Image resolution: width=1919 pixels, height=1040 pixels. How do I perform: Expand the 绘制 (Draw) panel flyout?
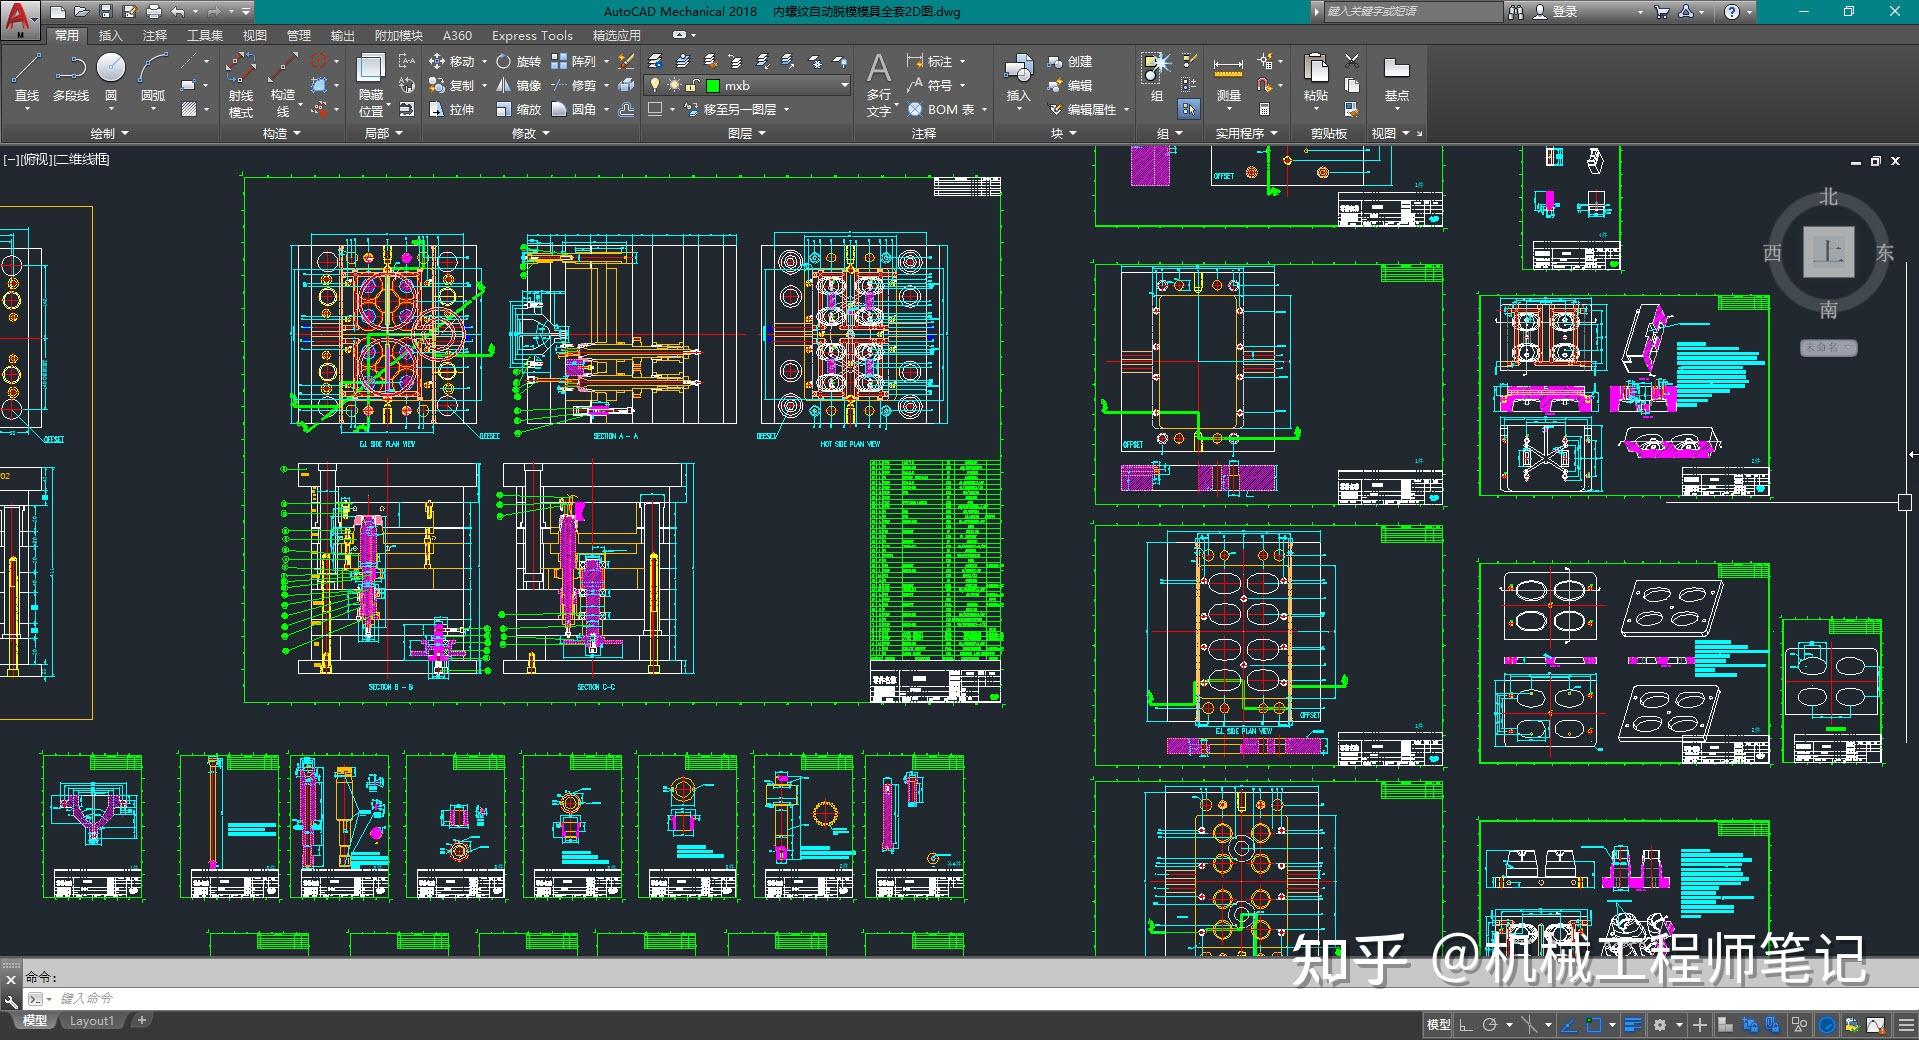pos(125,133)
